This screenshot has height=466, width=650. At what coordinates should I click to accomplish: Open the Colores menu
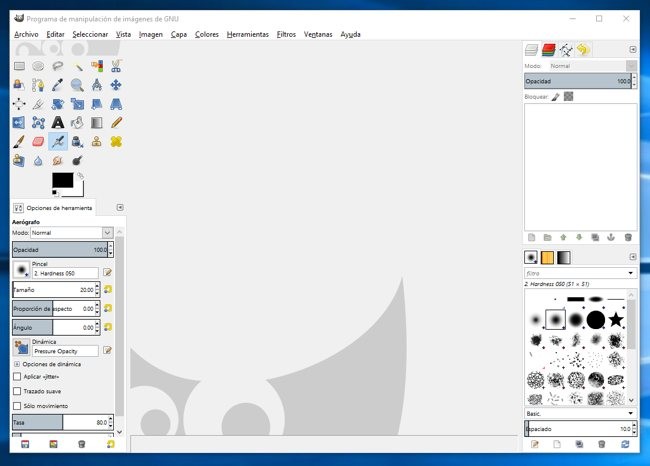[207, 34]
